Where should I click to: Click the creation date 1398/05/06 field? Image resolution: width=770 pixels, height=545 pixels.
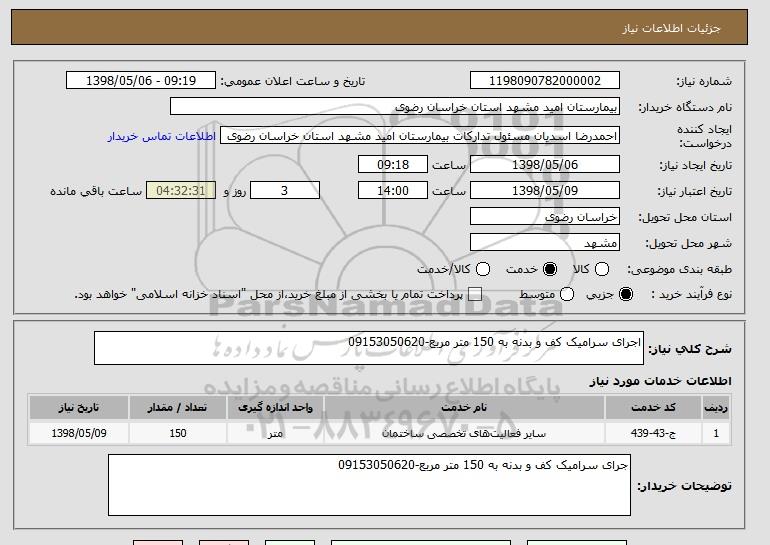point(545,164)
